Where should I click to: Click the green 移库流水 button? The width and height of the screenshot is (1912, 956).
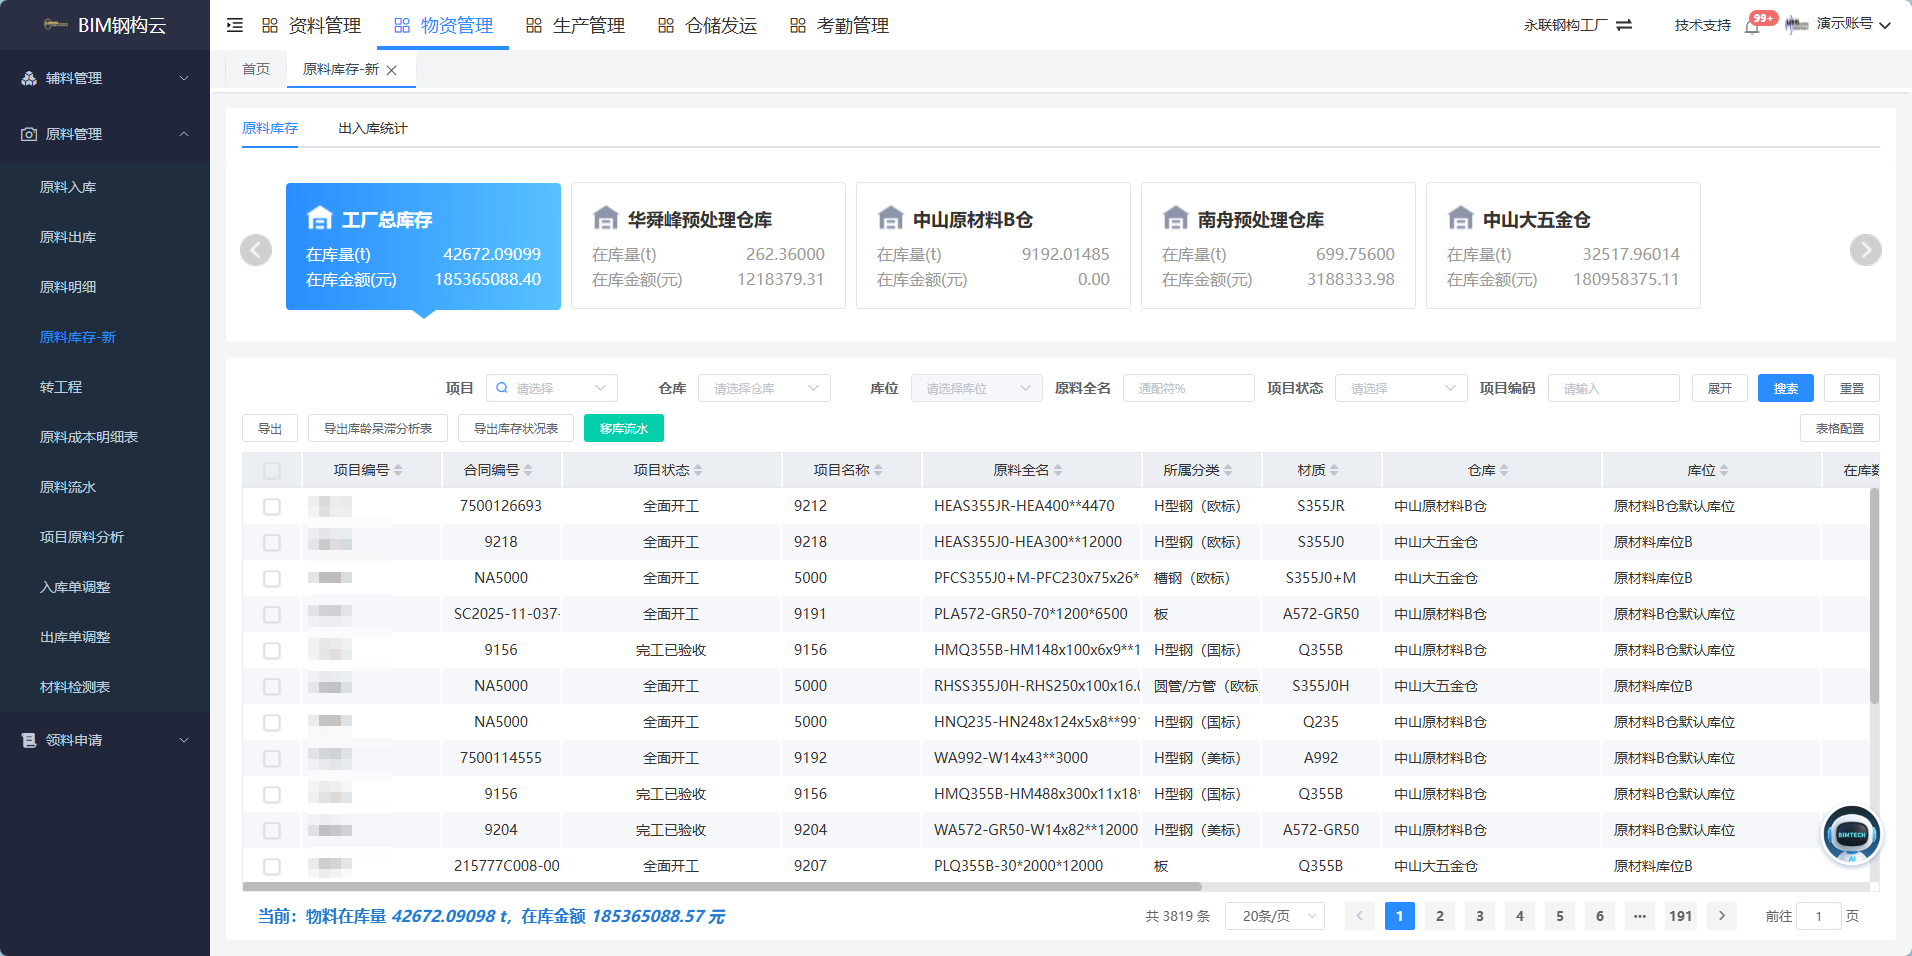coord(624,428)
